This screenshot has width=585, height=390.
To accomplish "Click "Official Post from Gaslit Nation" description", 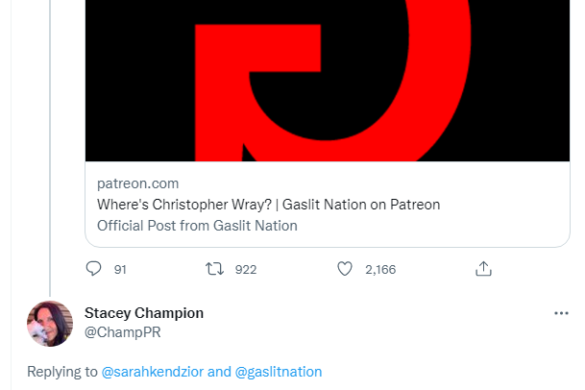I will 197,226.
